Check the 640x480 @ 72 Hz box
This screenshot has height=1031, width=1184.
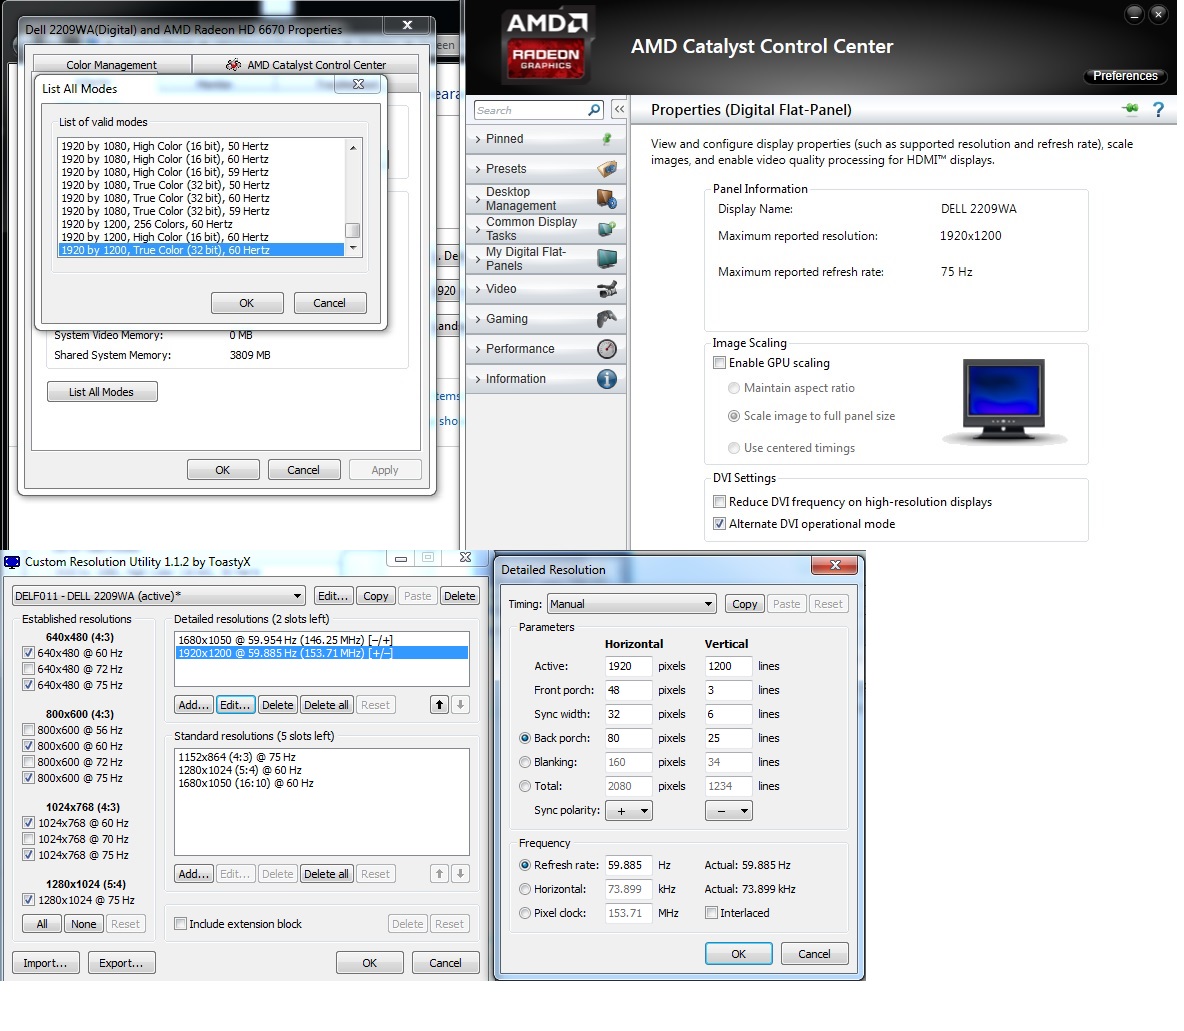point(29,669)
